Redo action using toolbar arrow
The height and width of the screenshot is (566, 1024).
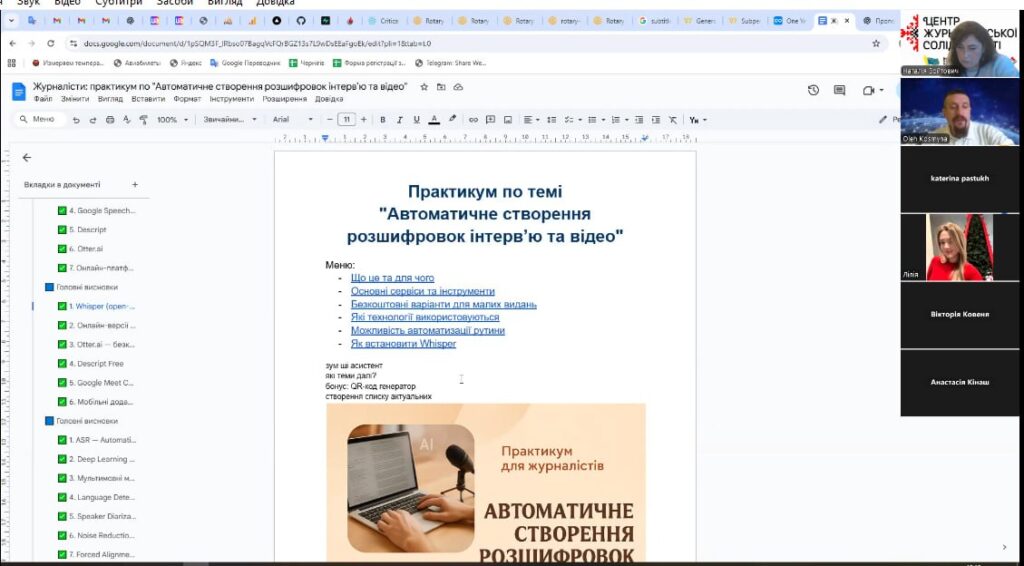pyautogui.click(x=93, y=120)
